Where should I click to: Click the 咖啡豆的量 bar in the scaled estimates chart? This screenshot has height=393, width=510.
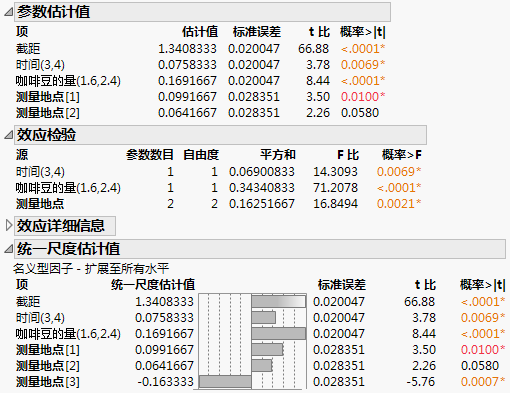click(279, 334)
